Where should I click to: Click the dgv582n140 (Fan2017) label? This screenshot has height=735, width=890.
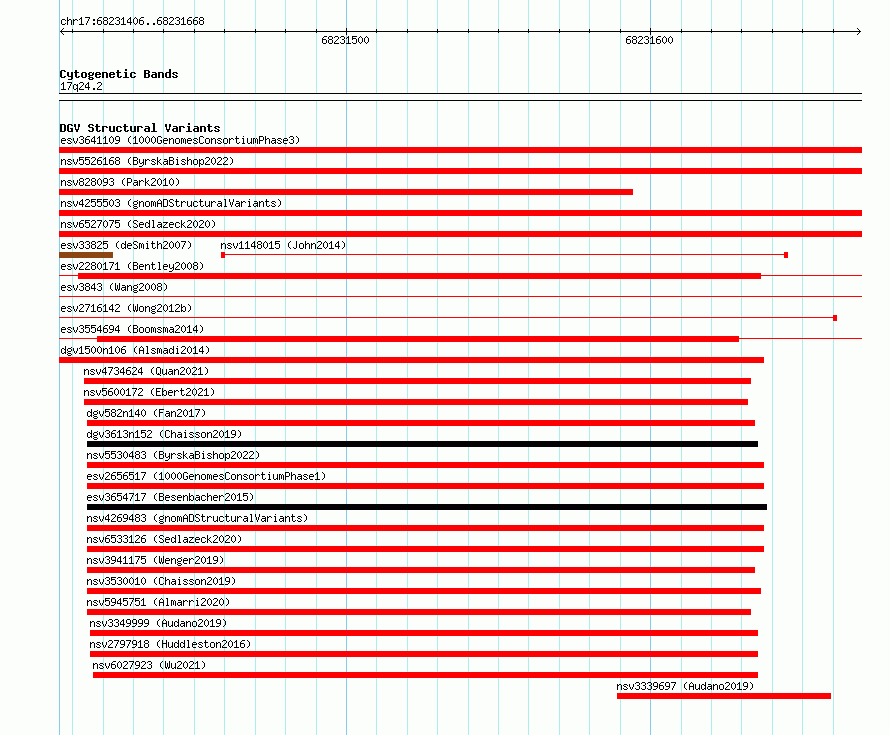146,413
